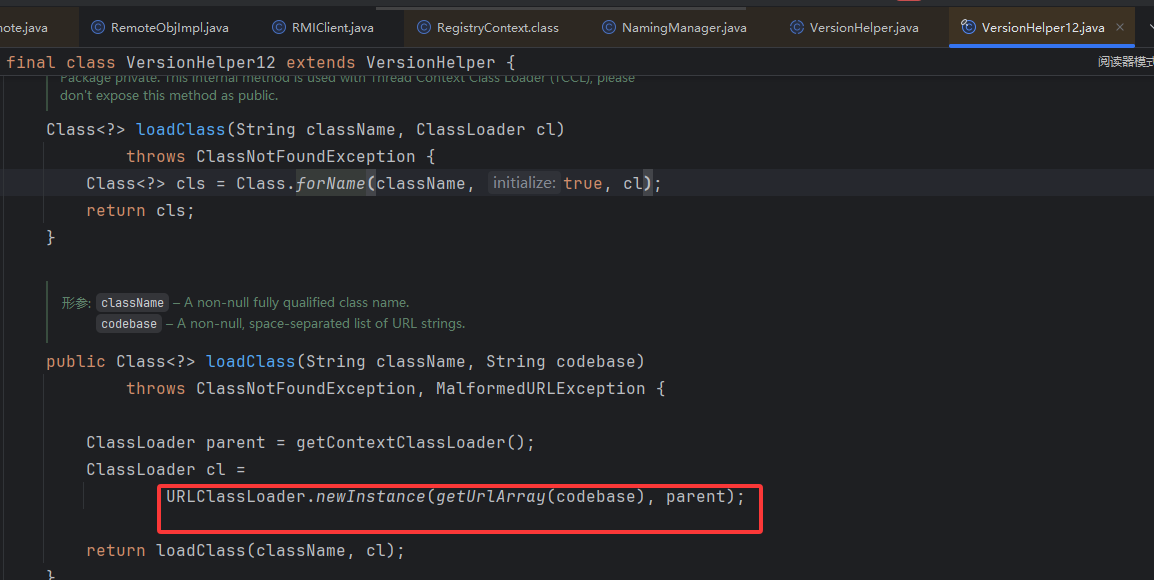Click the NamingManager.java class icon
The image size is (1154, 580).
coord(609,27)
